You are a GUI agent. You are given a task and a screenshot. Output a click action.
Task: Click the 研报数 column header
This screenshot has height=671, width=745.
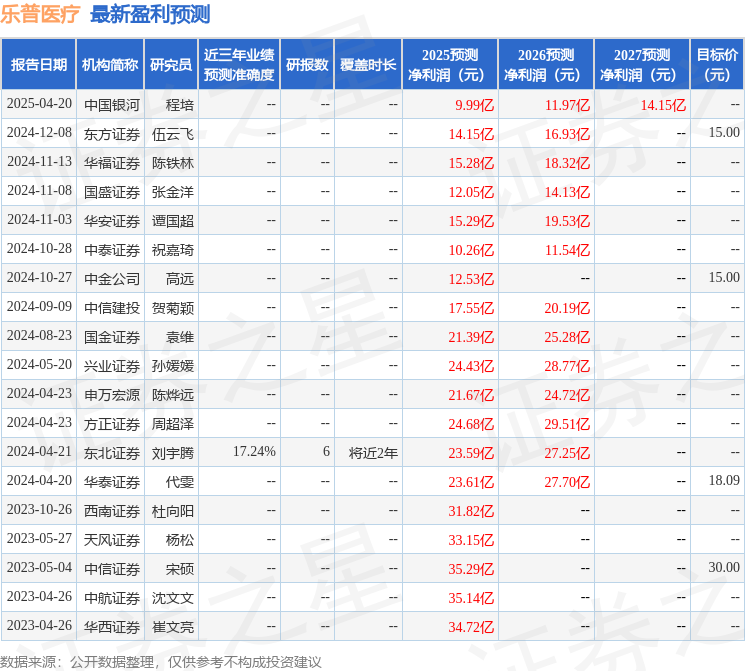tap(307, 65)
